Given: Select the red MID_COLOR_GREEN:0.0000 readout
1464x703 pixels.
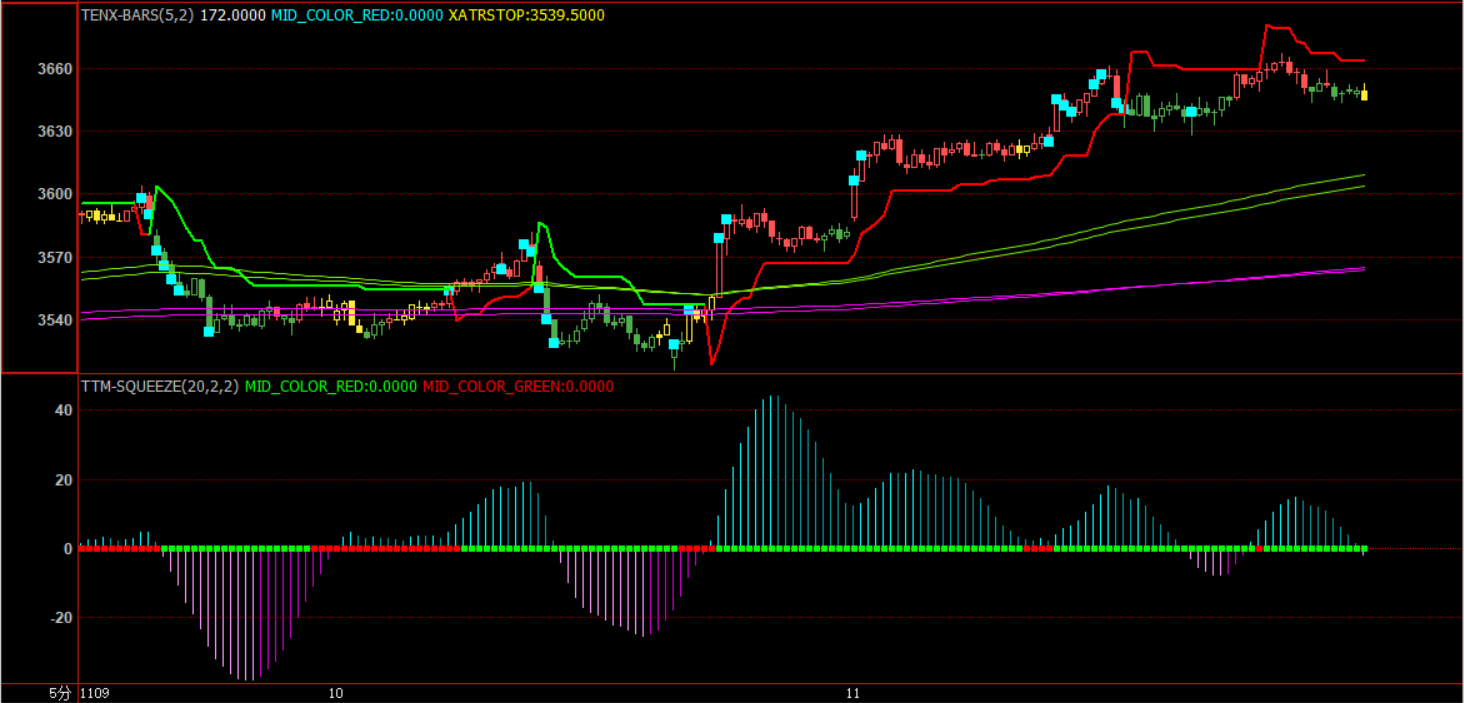Looking at the screenshot, I should click(x=518, y=386).
